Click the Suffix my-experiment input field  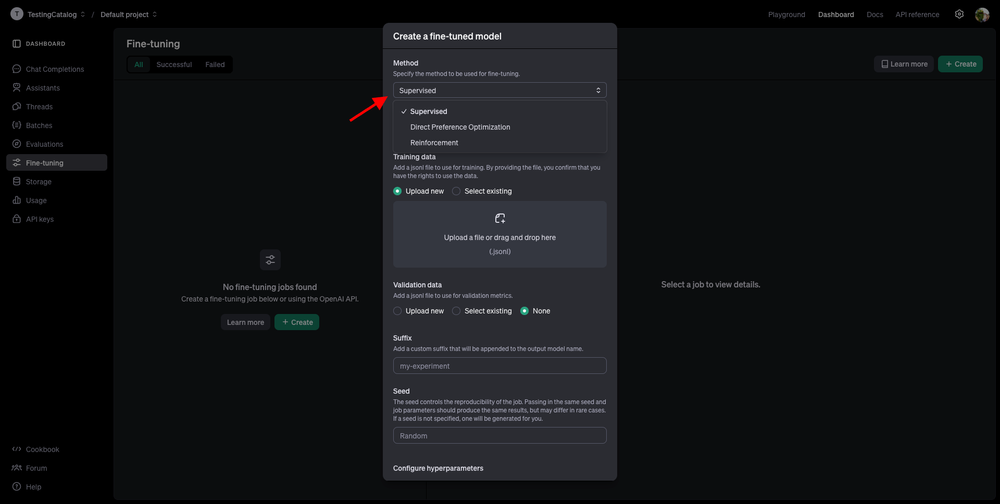point(499,366)
